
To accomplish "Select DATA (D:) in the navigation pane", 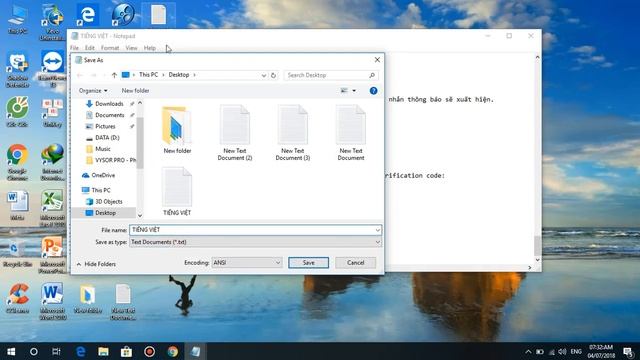I will tap(107, 138).
